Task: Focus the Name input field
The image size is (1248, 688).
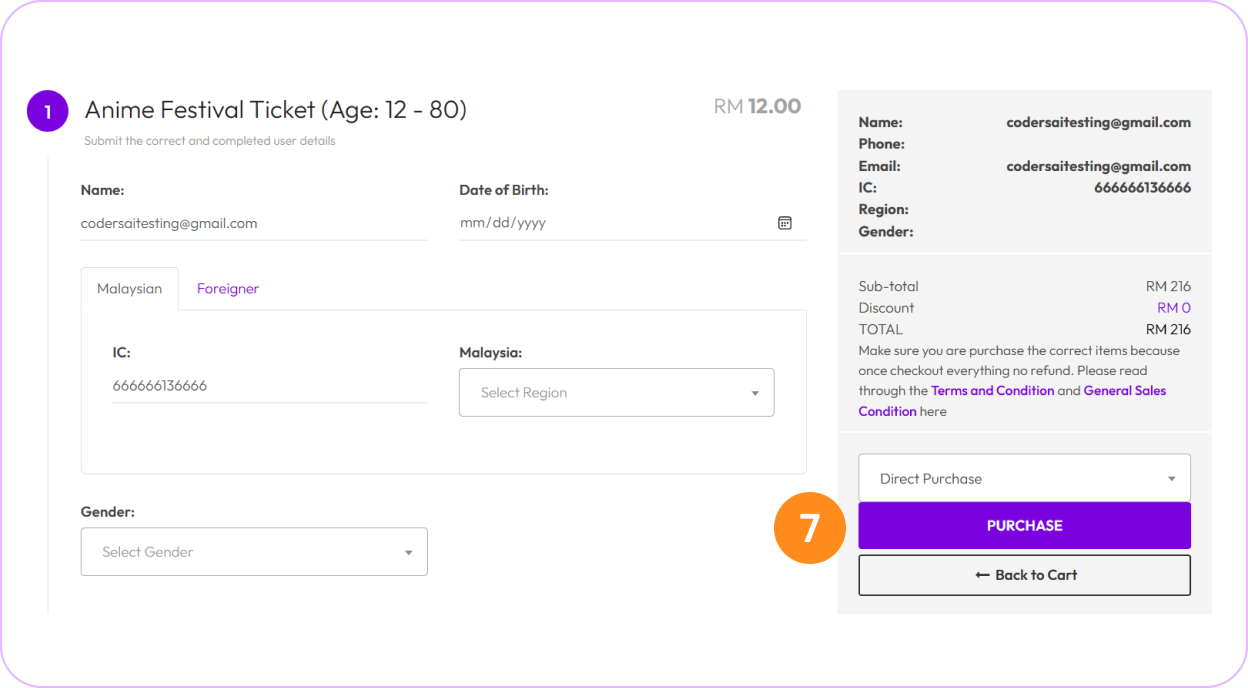Action: 254,224
